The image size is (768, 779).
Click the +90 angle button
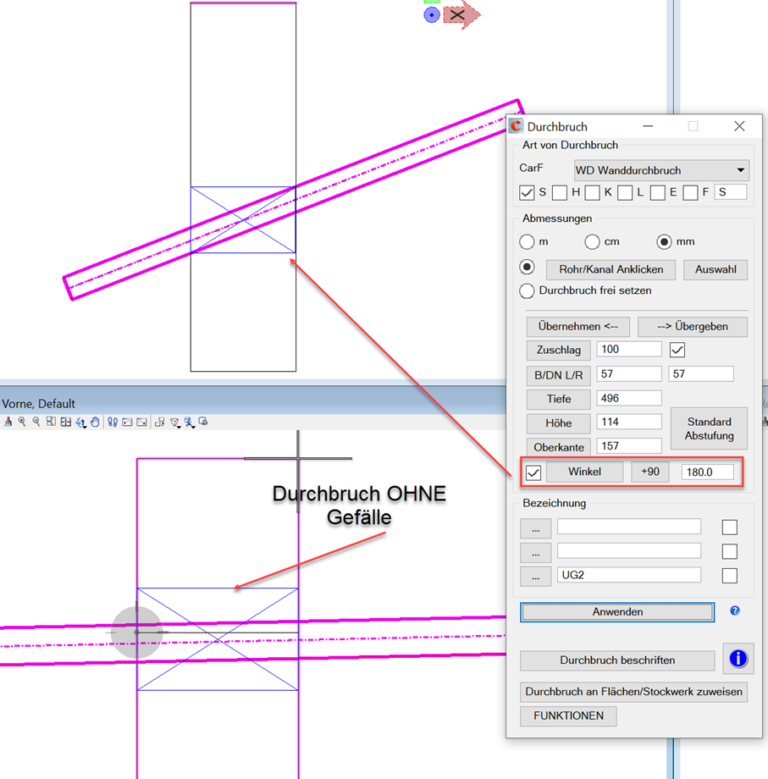click(650, 471)
